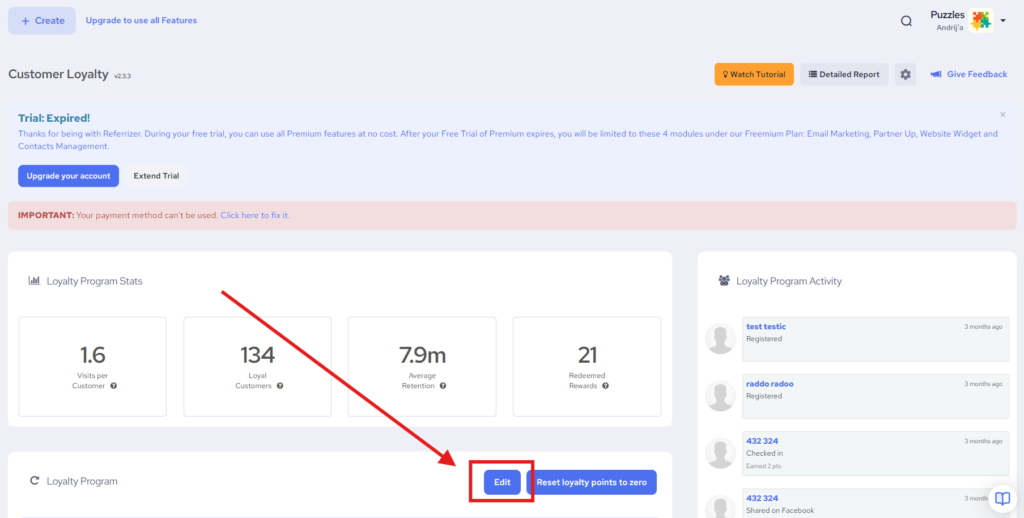Click the Upgrade your account button

(x=68, y=176)
